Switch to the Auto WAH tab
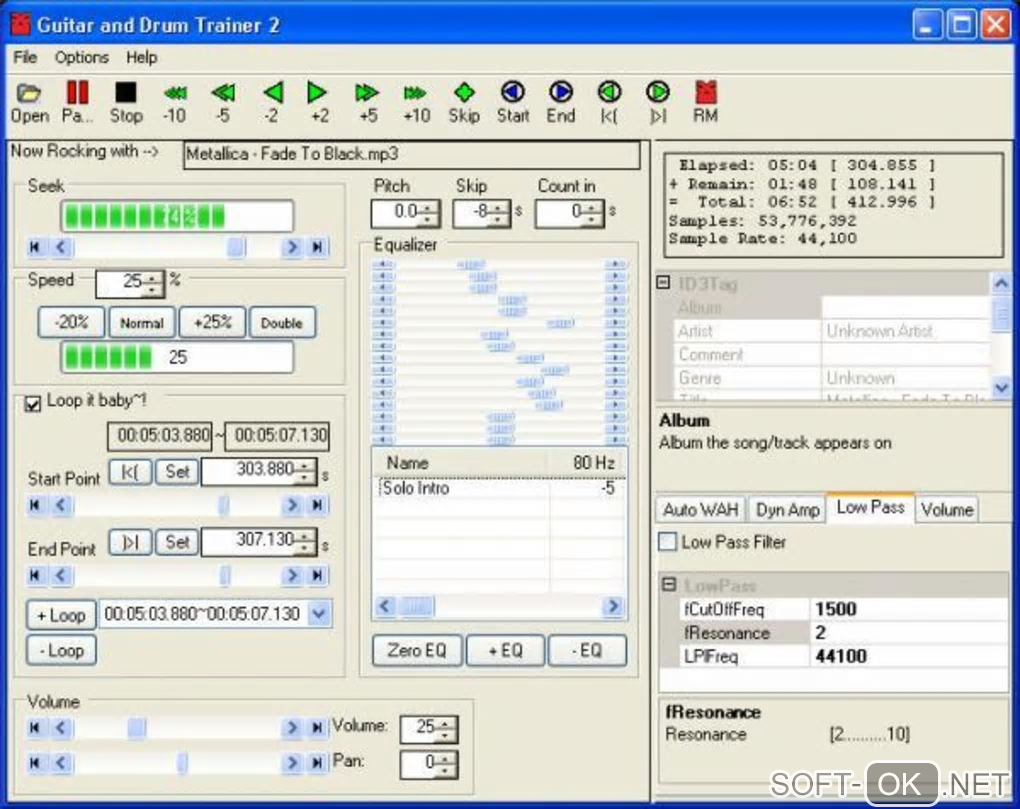This screenshot has height=809, width=1020. coord(701,509)
